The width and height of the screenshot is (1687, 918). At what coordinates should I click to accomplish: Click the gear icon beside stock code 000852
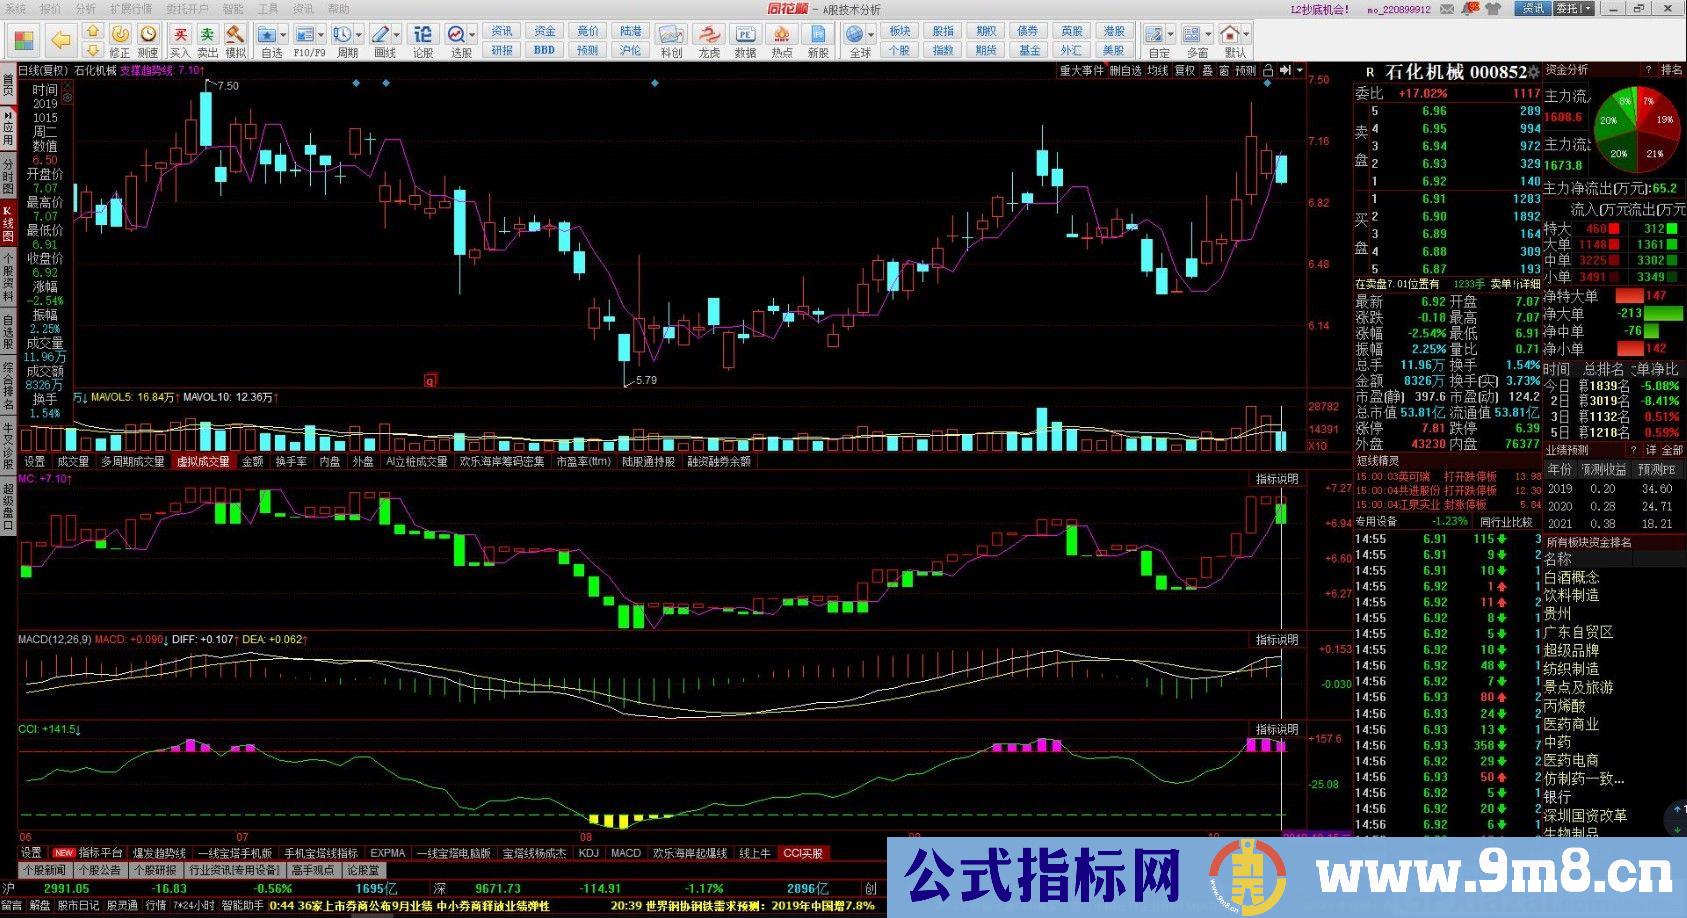1534,73
